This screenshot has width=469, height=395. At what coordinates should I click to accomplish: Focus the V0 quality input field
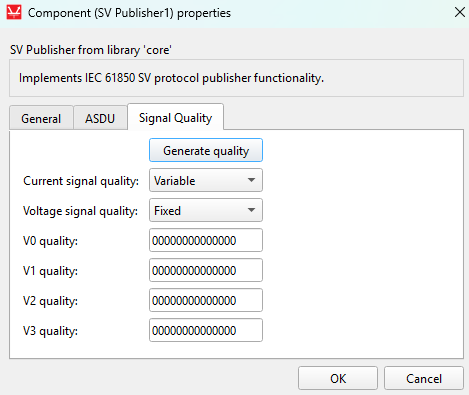tap(206, 240)
